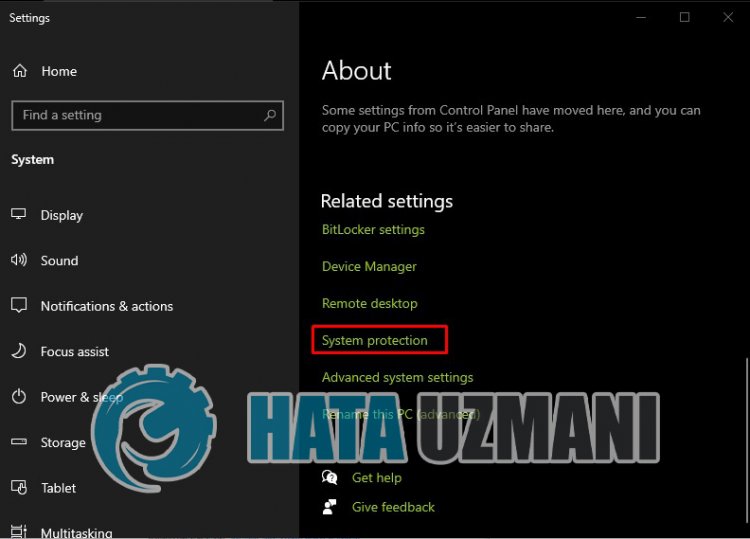Open the Remote desktop link
This screenshot has height=539, width=750.
369,303
